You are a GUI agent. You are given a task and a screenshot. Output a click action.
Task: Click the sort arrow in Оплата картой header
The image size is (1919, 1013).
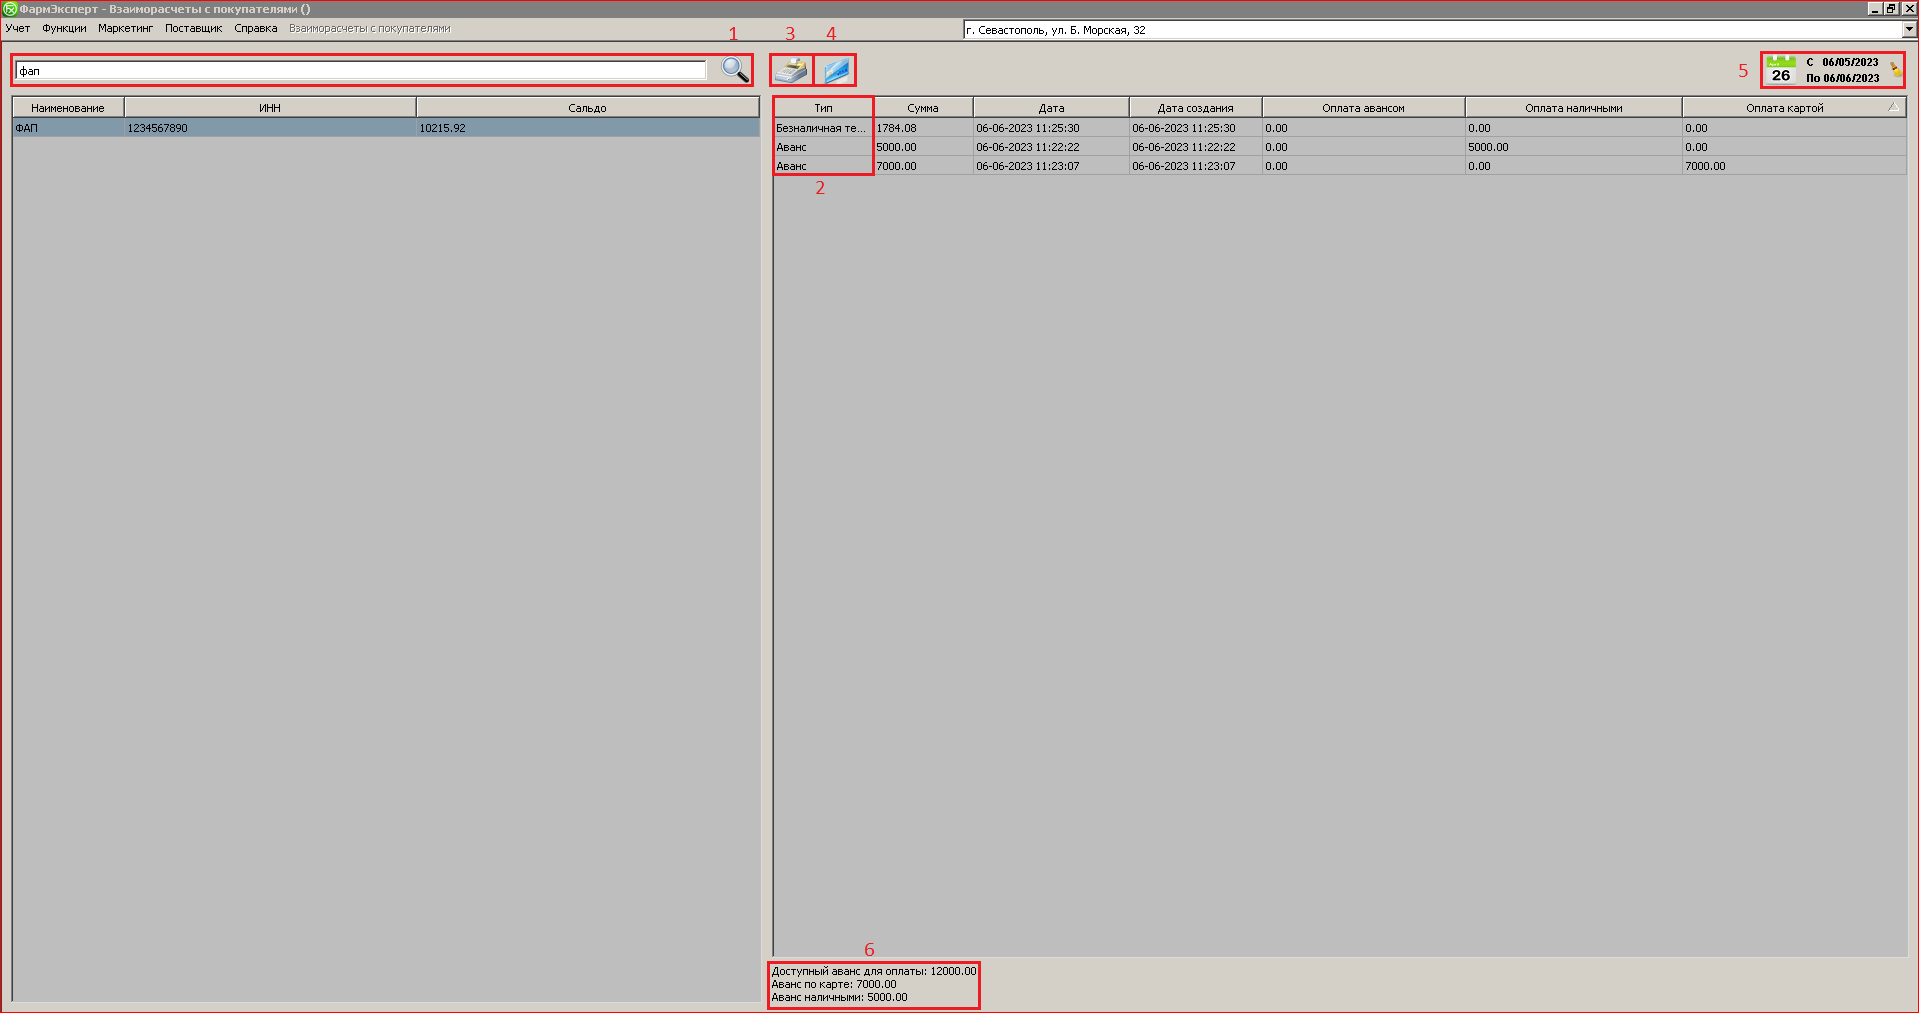(1893, 107)
